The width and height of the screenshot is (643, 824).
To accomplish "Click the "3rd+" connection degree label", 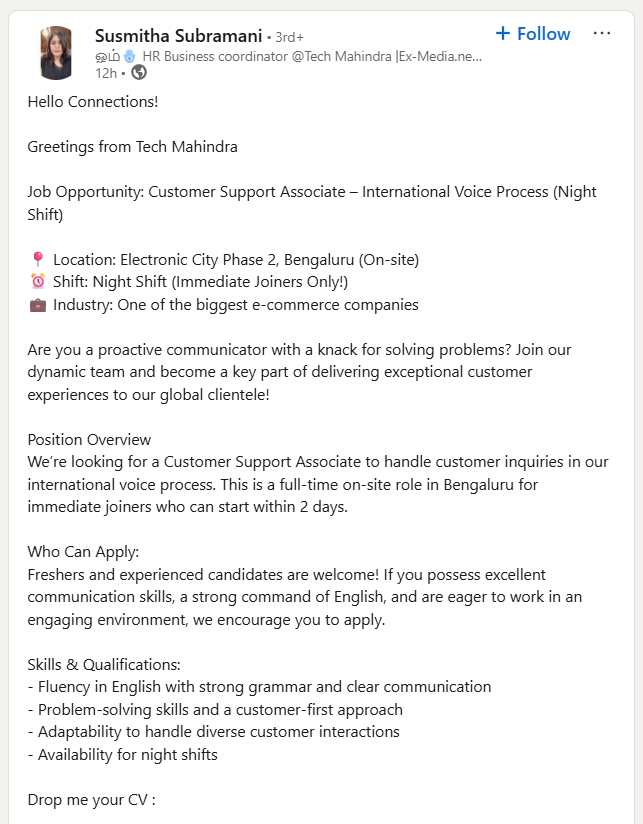I will 288,37.
